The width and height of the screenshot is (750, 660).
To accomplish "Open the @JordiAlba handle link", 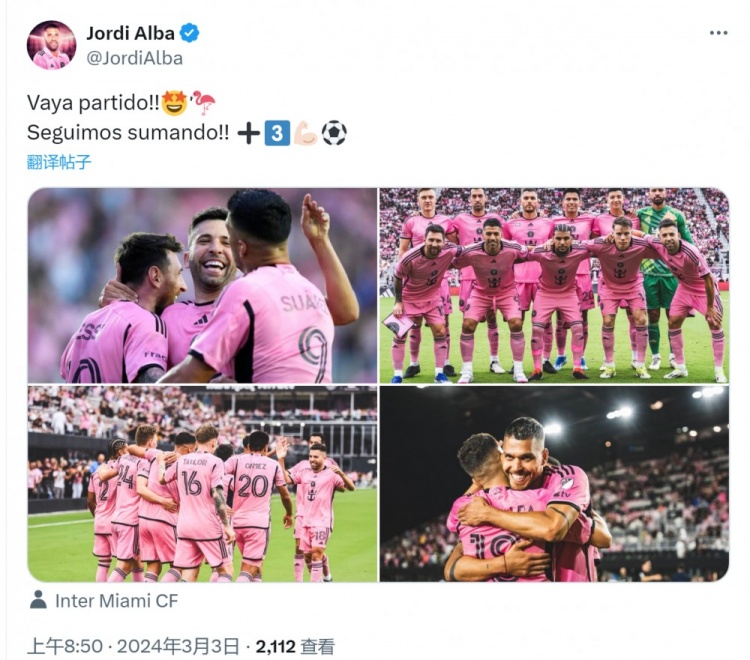I will (134, 58).
